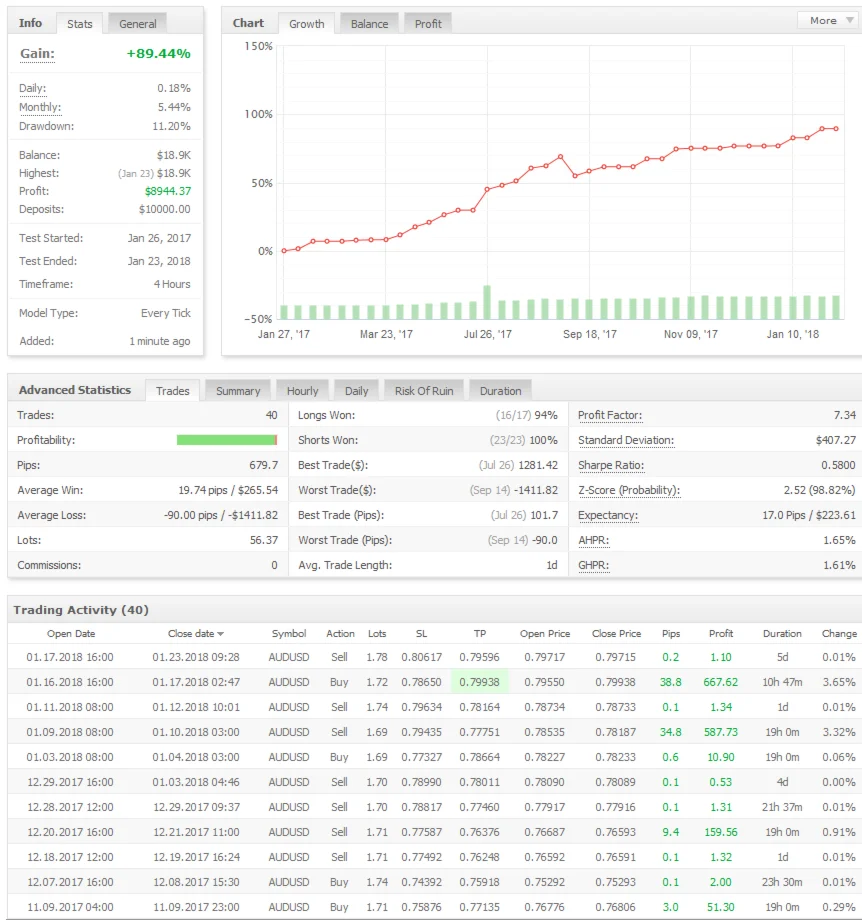Image resolution: width=862 pixels, height=920 pixels.
Task: Select the Profit chart tab
Action: tap(428, 23)
